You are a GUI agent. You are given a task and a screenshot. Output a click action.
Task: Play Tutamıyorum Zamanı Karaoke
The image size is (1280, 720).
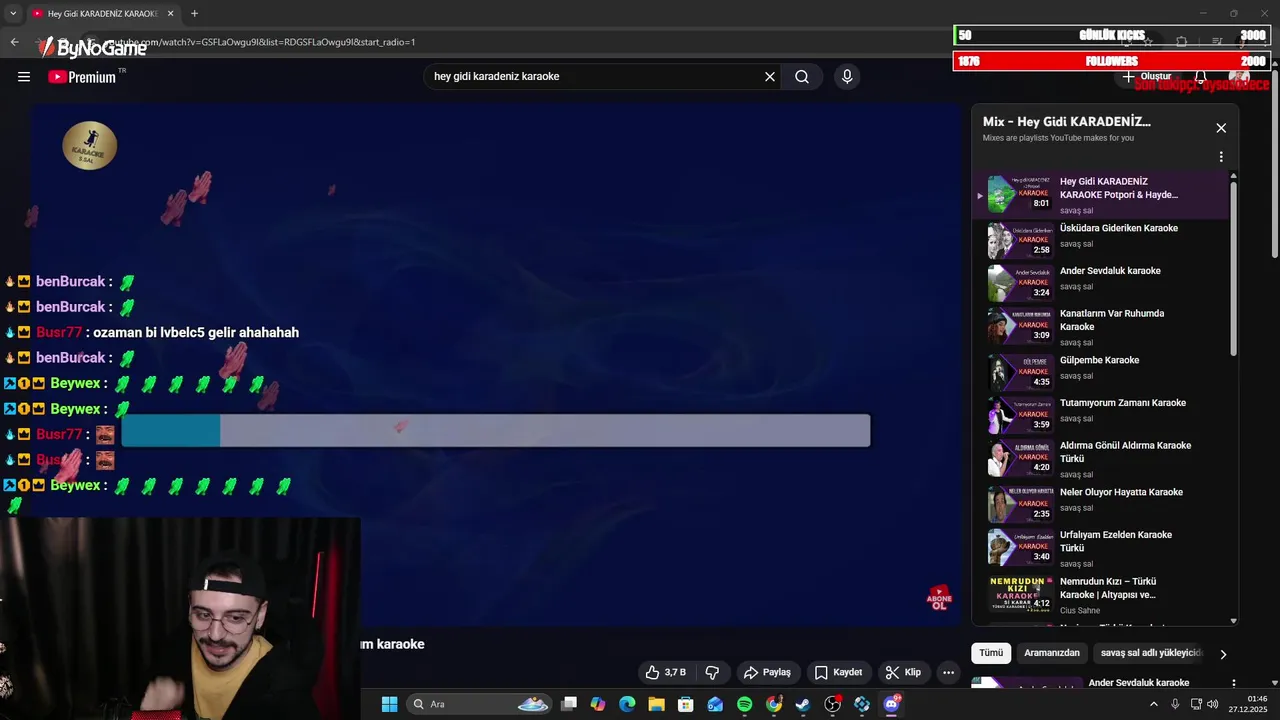click(x=1100, y=415)
